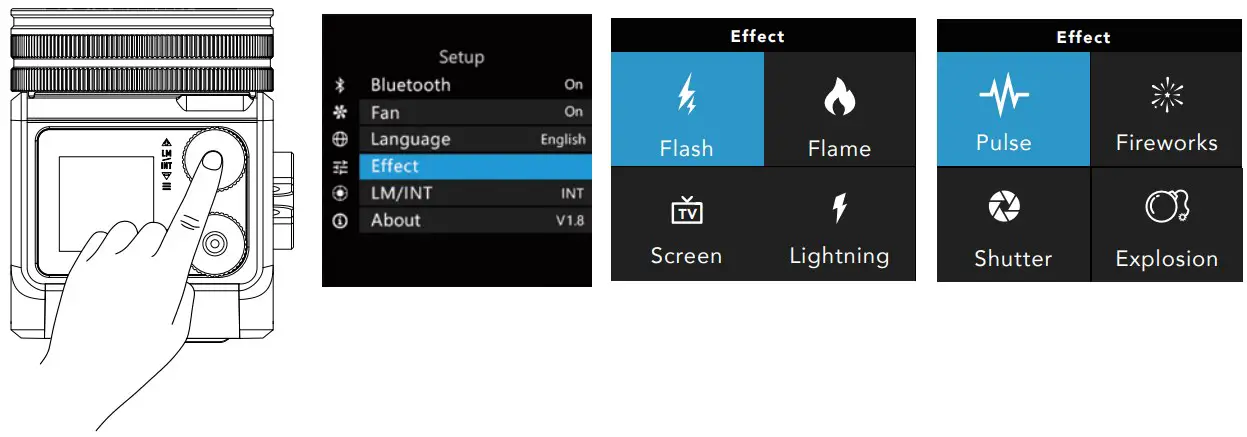
Task: Switch the LM/INT mode value
Action: pos(572,194)
